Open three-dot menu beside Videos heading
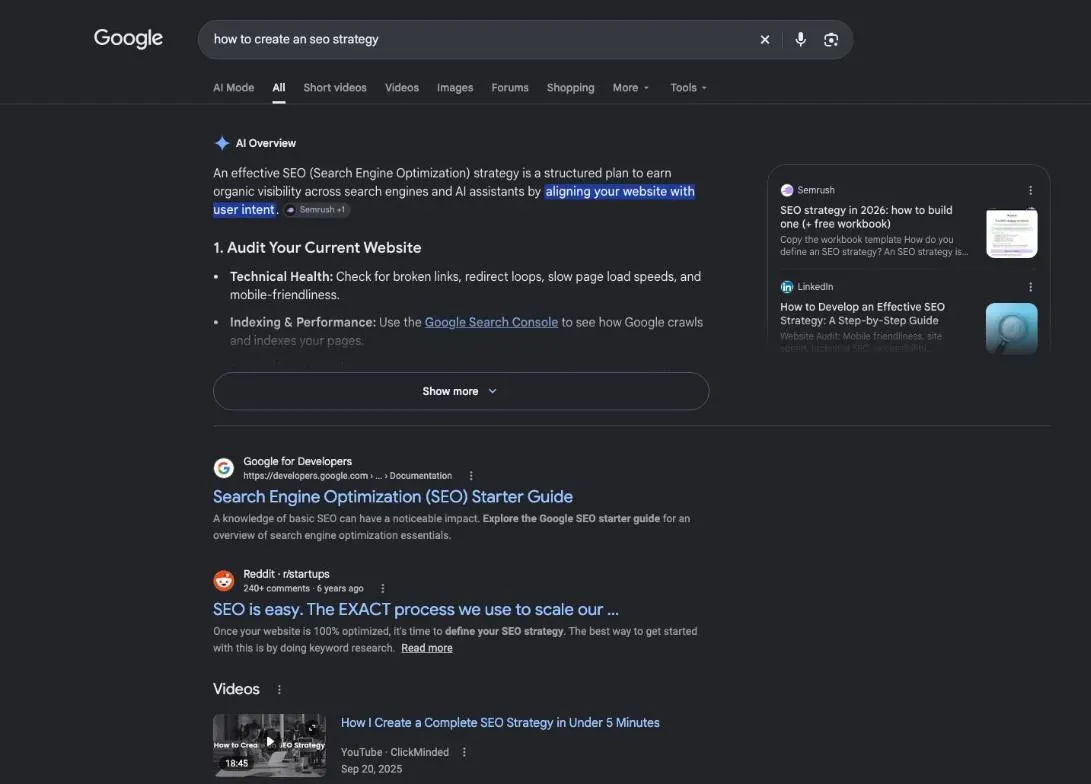Screen dimensions: 1091x784 pos(279,689)
